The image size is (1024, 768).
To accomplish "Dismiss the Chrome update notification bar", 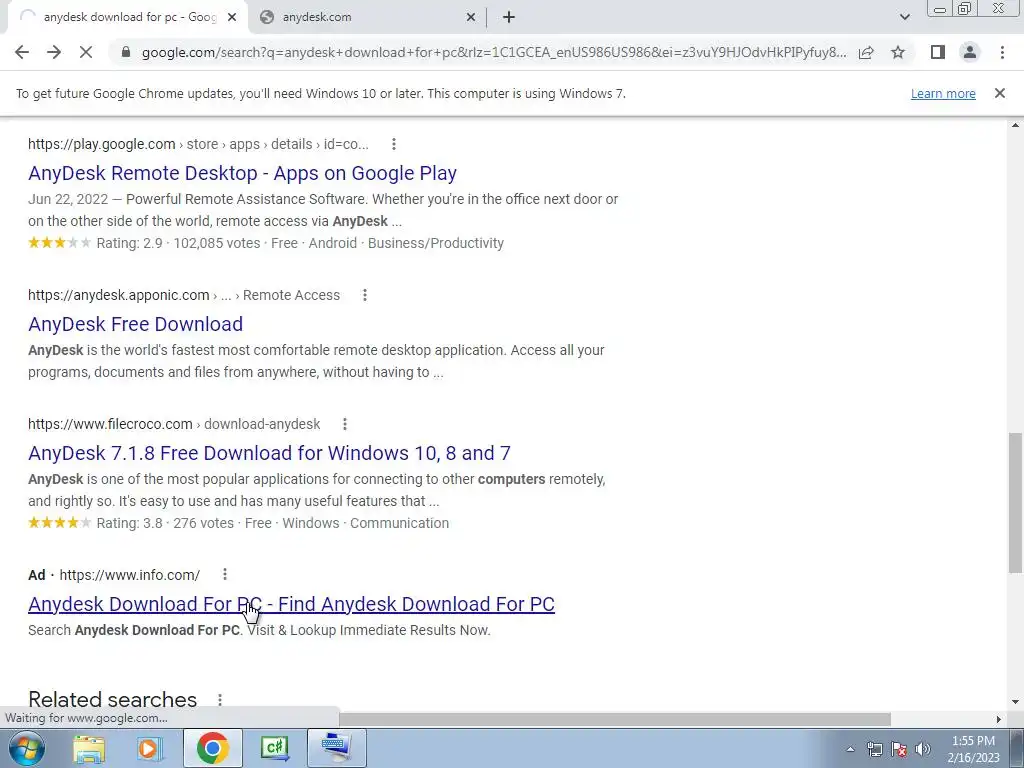I will [x=999, y=93].
